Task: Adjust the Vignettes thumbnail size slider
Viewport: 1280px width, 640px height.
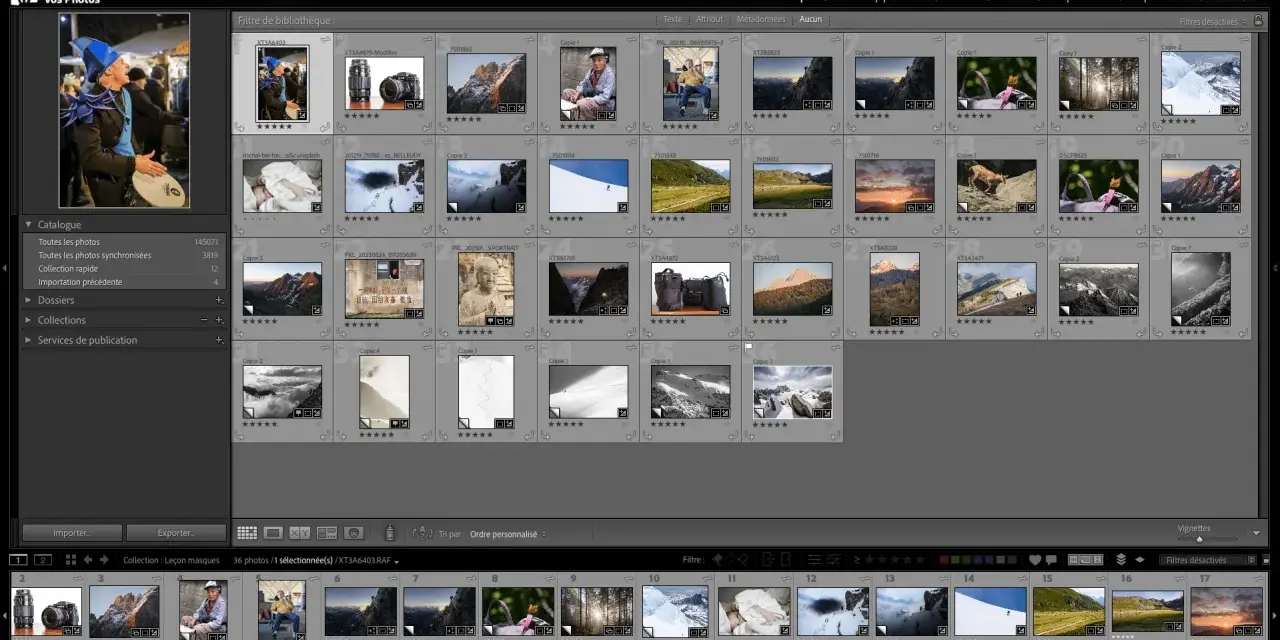Action: coord(1200,539)
